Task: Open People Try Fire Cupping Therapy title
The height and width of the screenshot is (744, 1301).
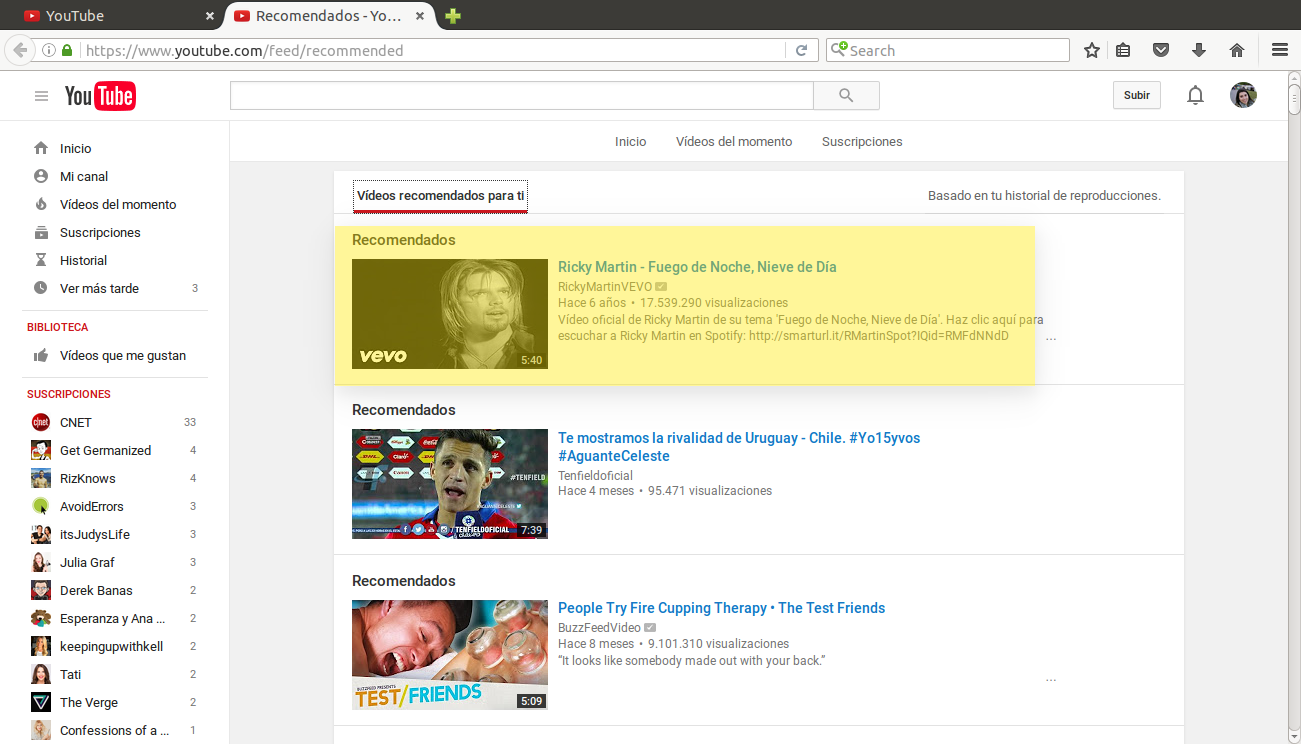Action: [x=721, y=608]
